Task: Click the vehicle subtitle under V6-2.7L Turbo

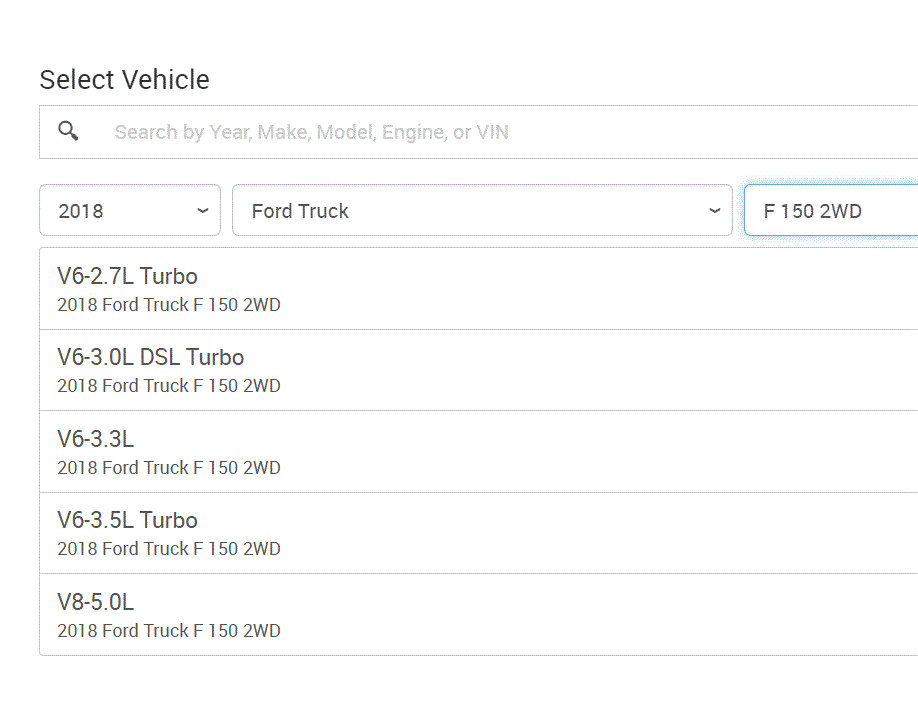Action: point(169,305)
